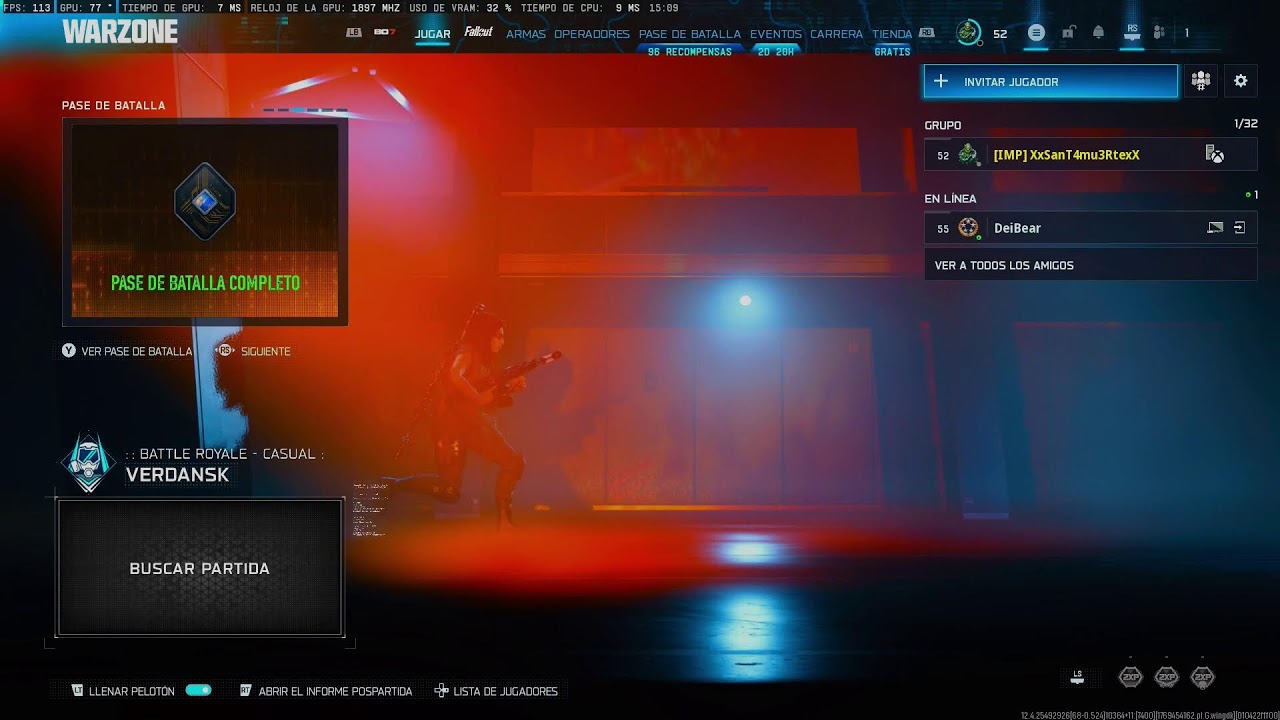The image size is (1280, 720).
Task: Toggle the Llenar Pelotón switch
Action: pyautogui.click(x=198, y=690)
